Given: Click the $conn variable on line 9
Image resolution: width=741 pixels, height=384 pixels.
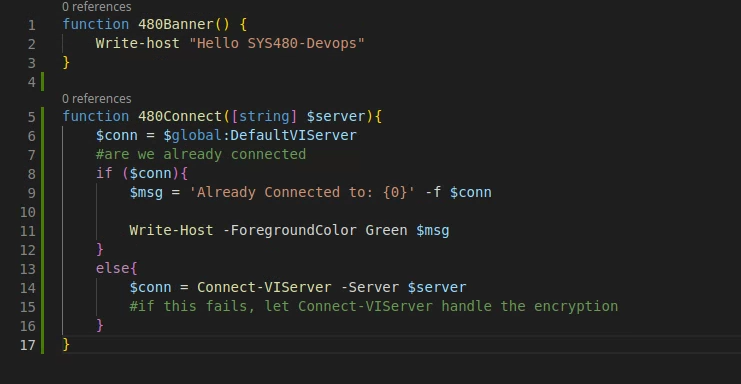Looking at the screenshot, I should click(x=471, y=192).
